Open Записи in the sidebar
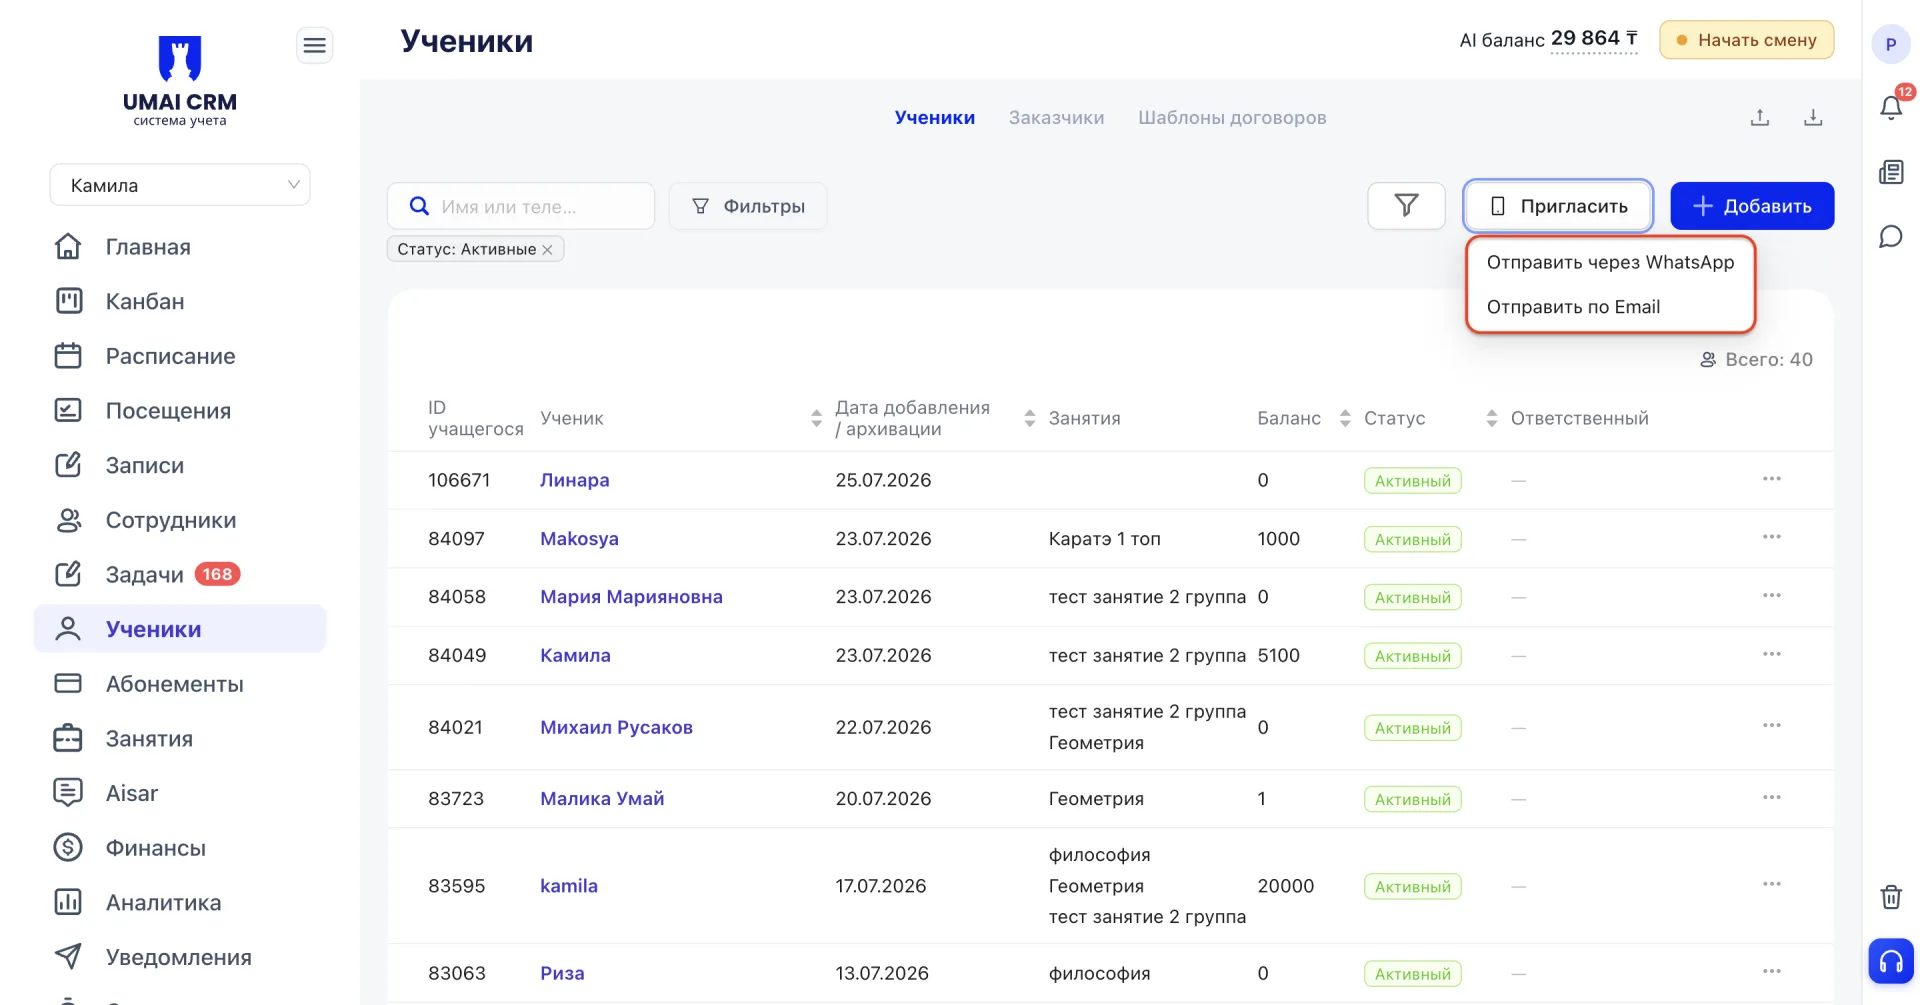The height and width of the screenshot is (1005, 1920). pos(180,465)
